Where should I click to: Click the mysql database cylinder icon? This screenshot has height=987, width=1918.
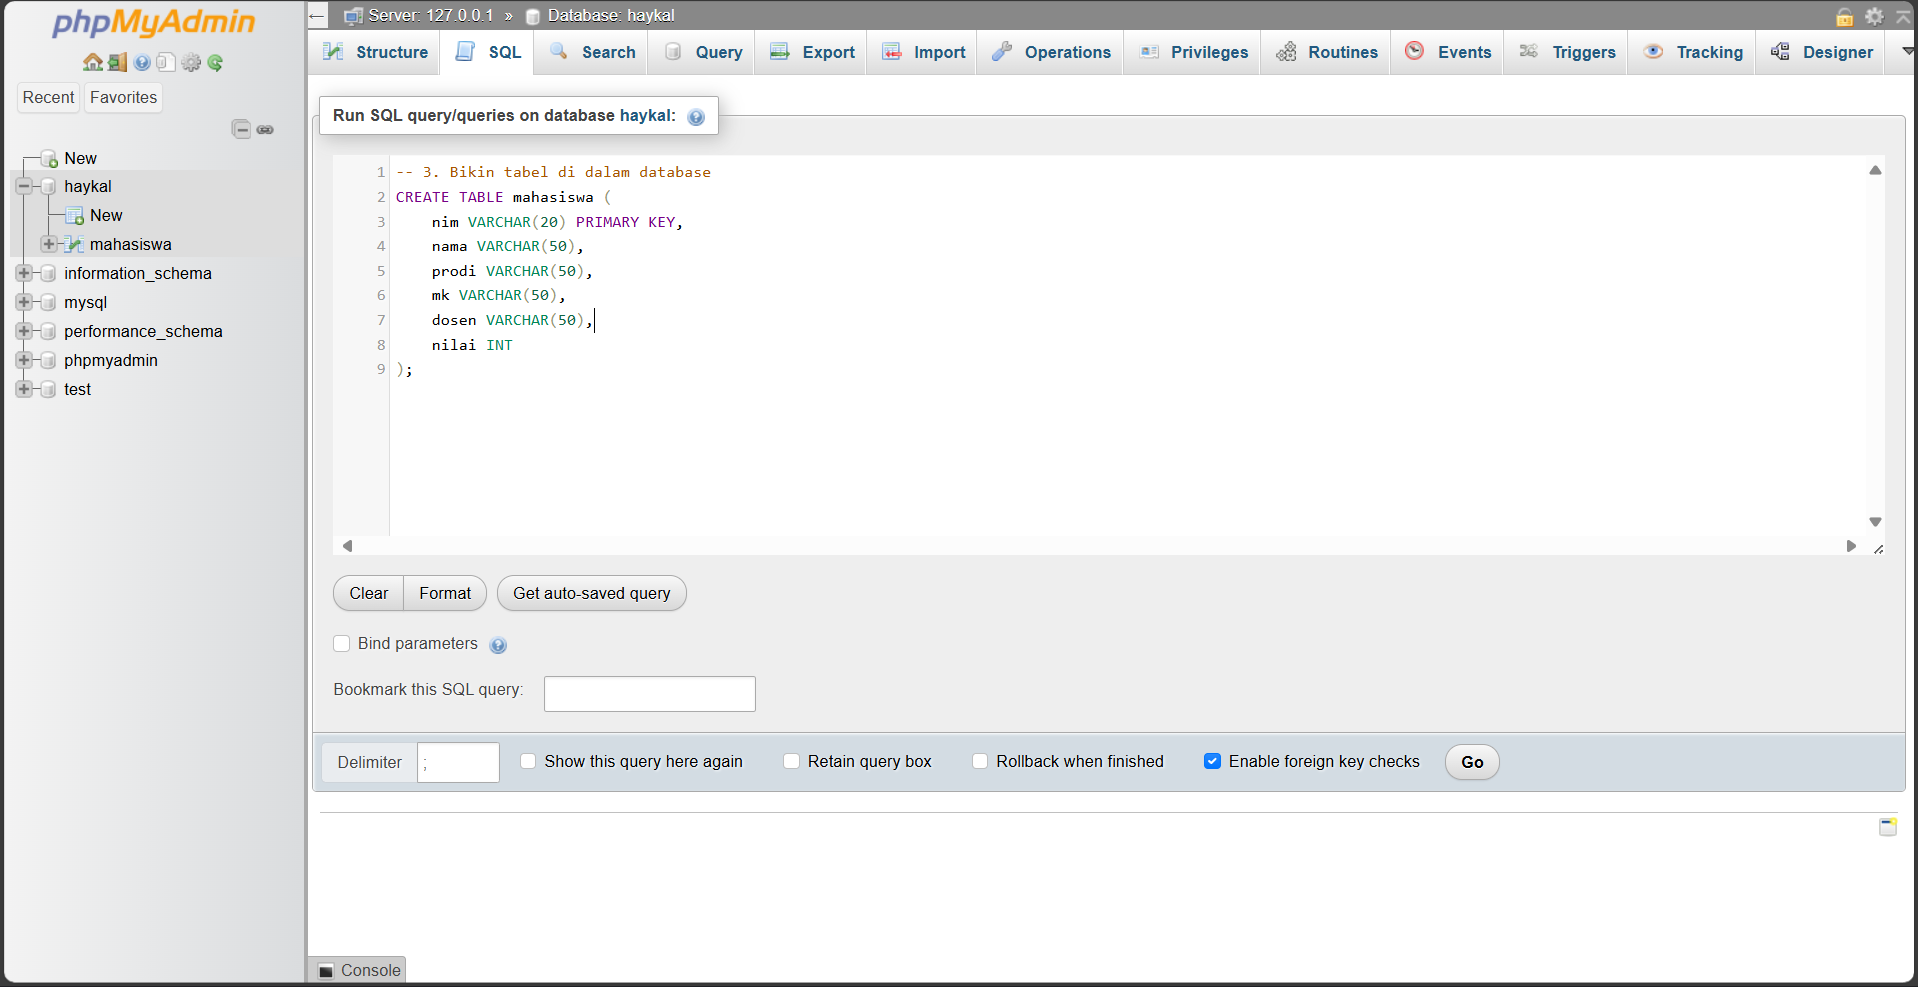48,302
